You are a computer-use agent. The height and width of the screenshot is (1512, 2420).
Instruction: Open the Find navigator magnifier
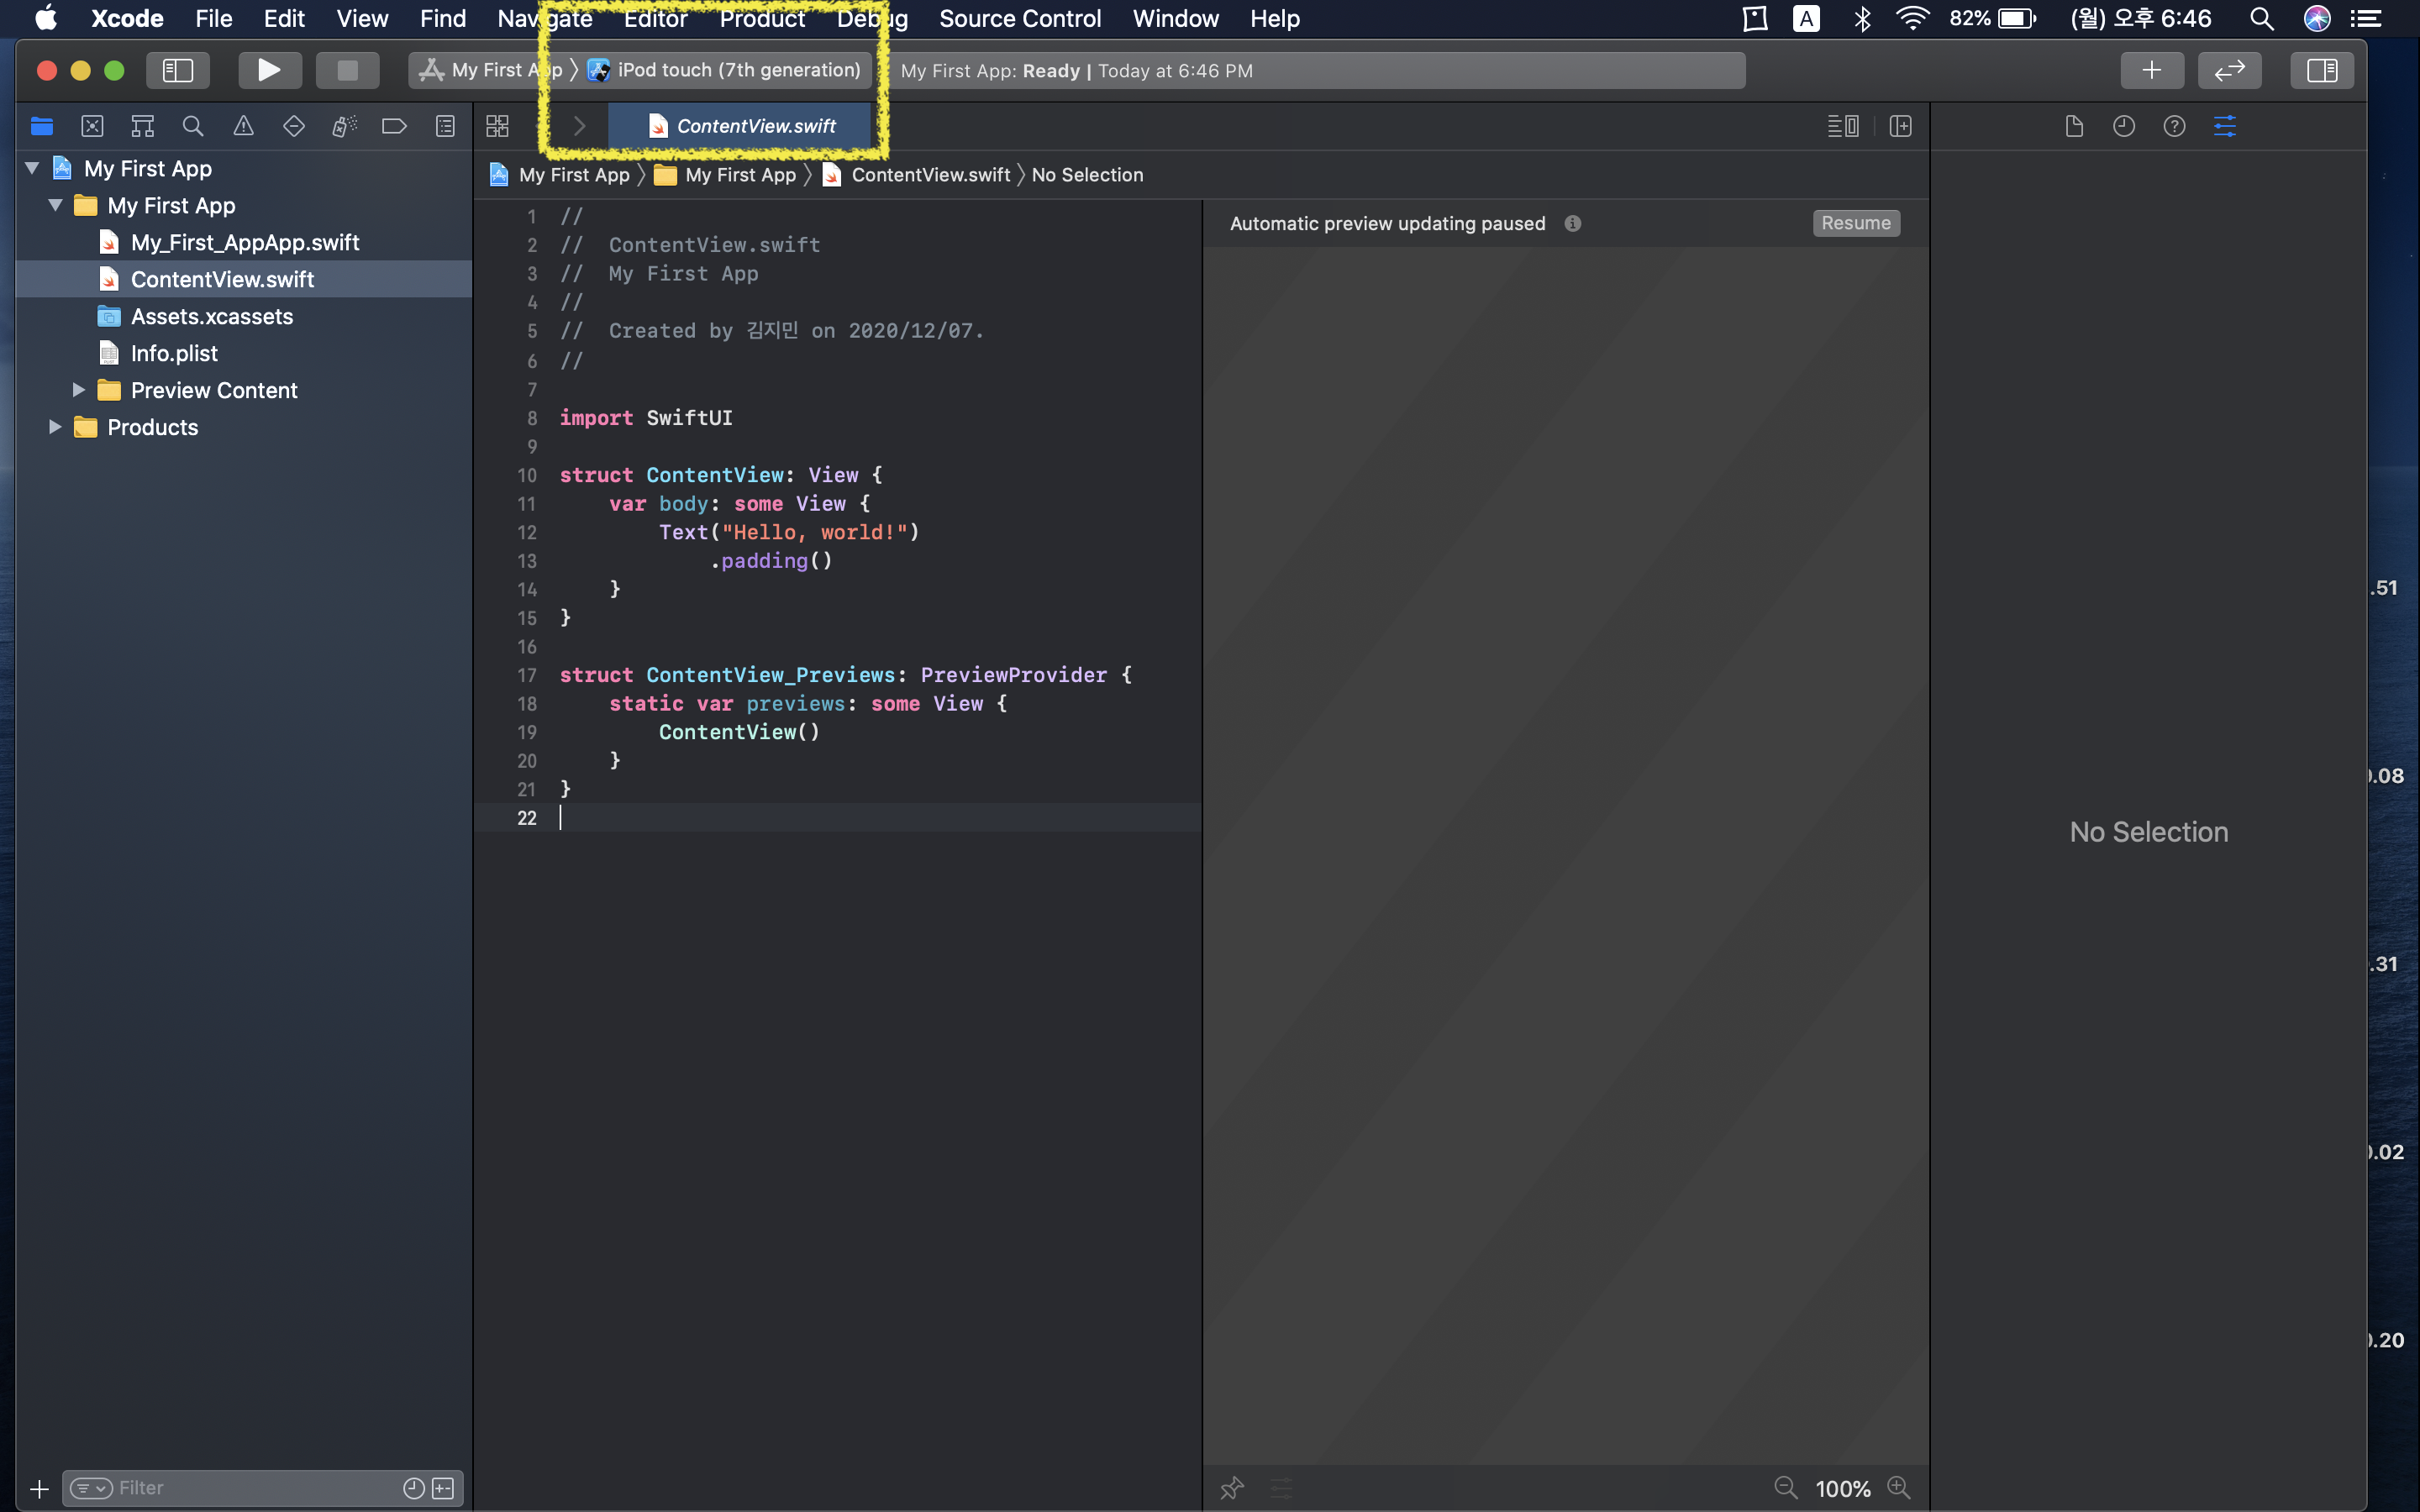pos(193,126)
